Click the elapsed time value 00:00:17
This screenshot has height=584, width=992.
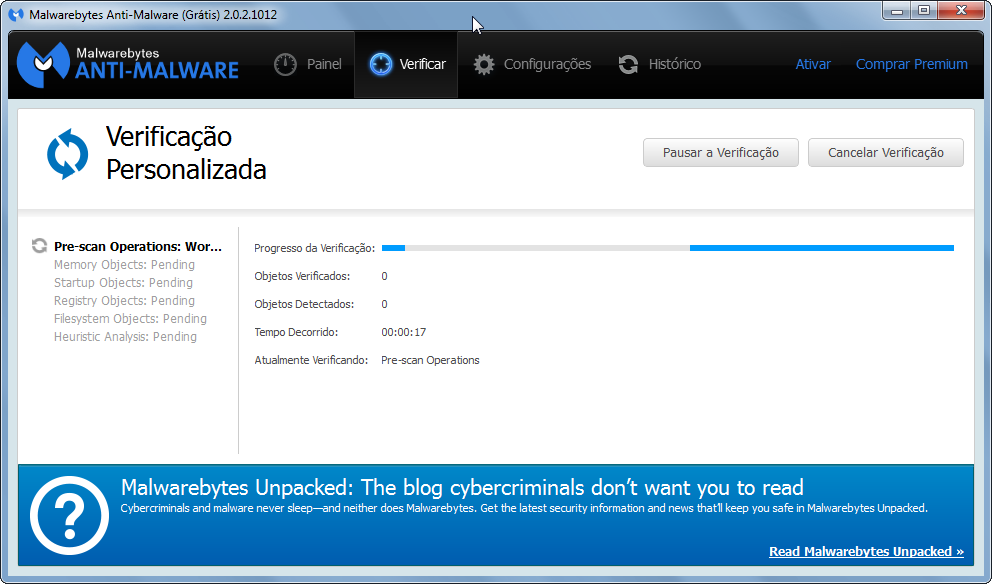tap(404, 332)
